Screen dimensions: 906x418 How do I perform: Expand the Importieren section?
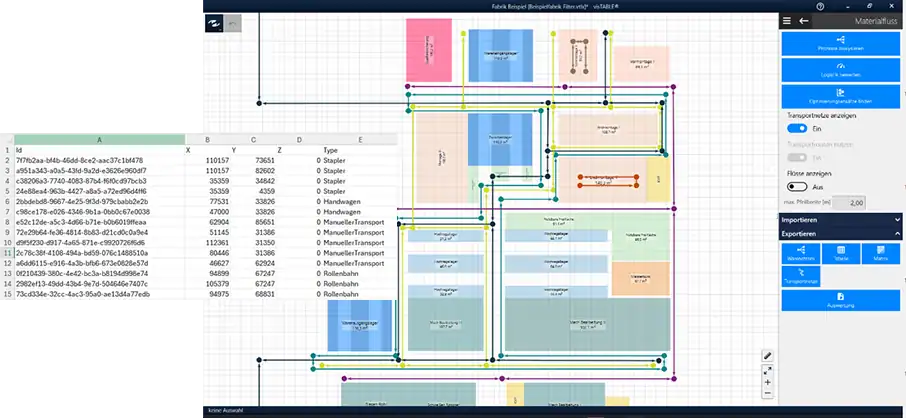[841, 220]
